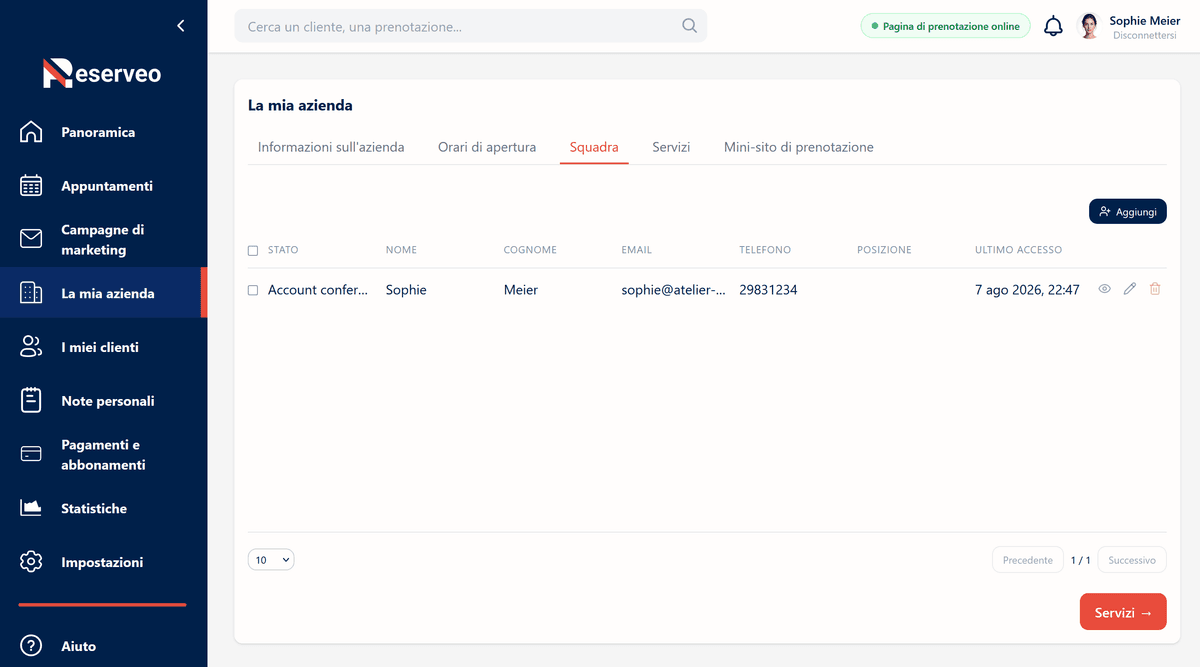Switch to Informazioni sull'azienda tab

coord(331,147)
